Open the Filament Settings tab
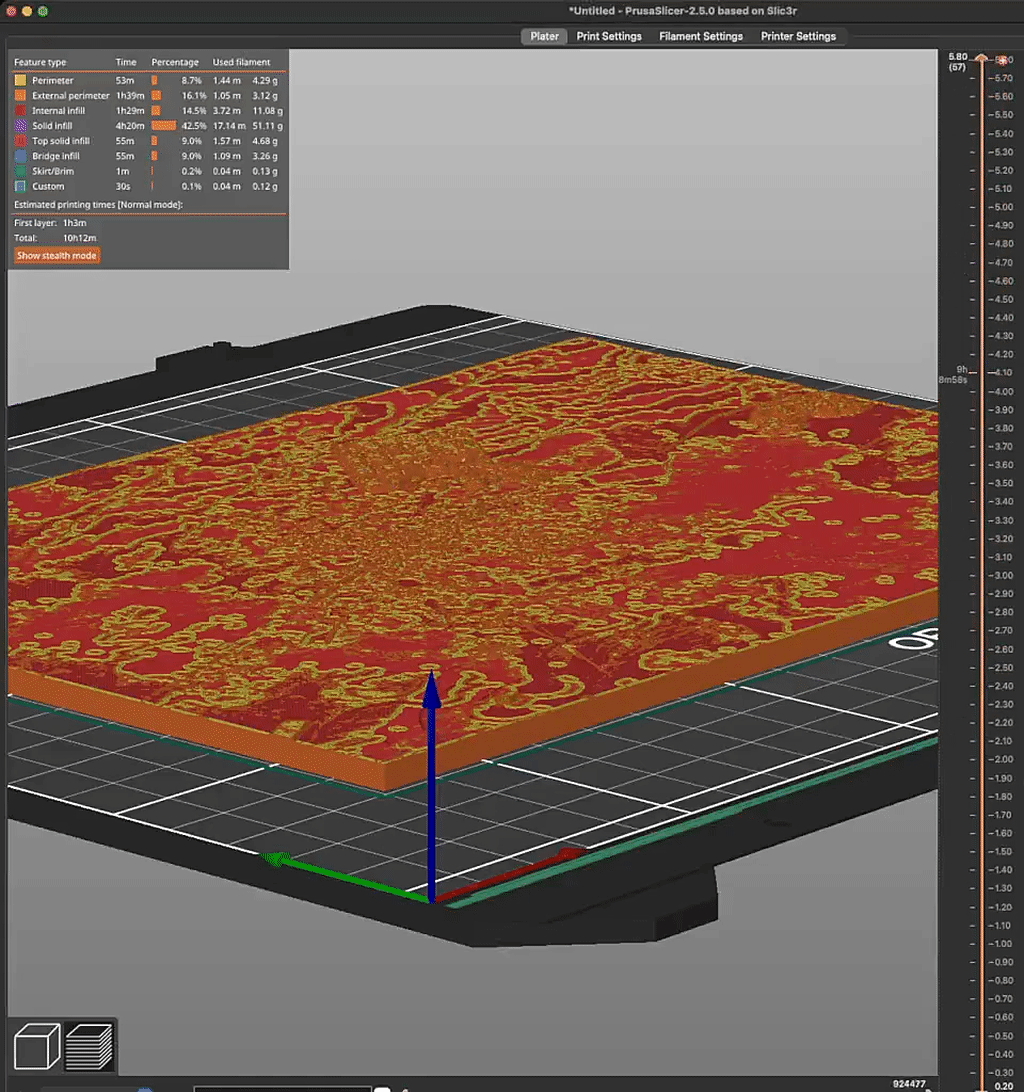This screenshot has width=1024, height=1092. (701, 36)
